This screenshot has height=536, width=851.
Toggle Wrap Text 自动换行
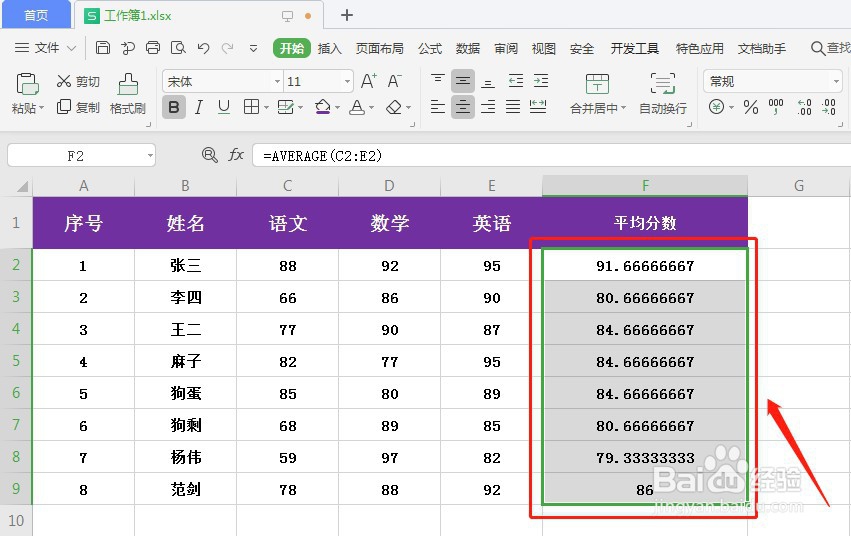point(663,93)
